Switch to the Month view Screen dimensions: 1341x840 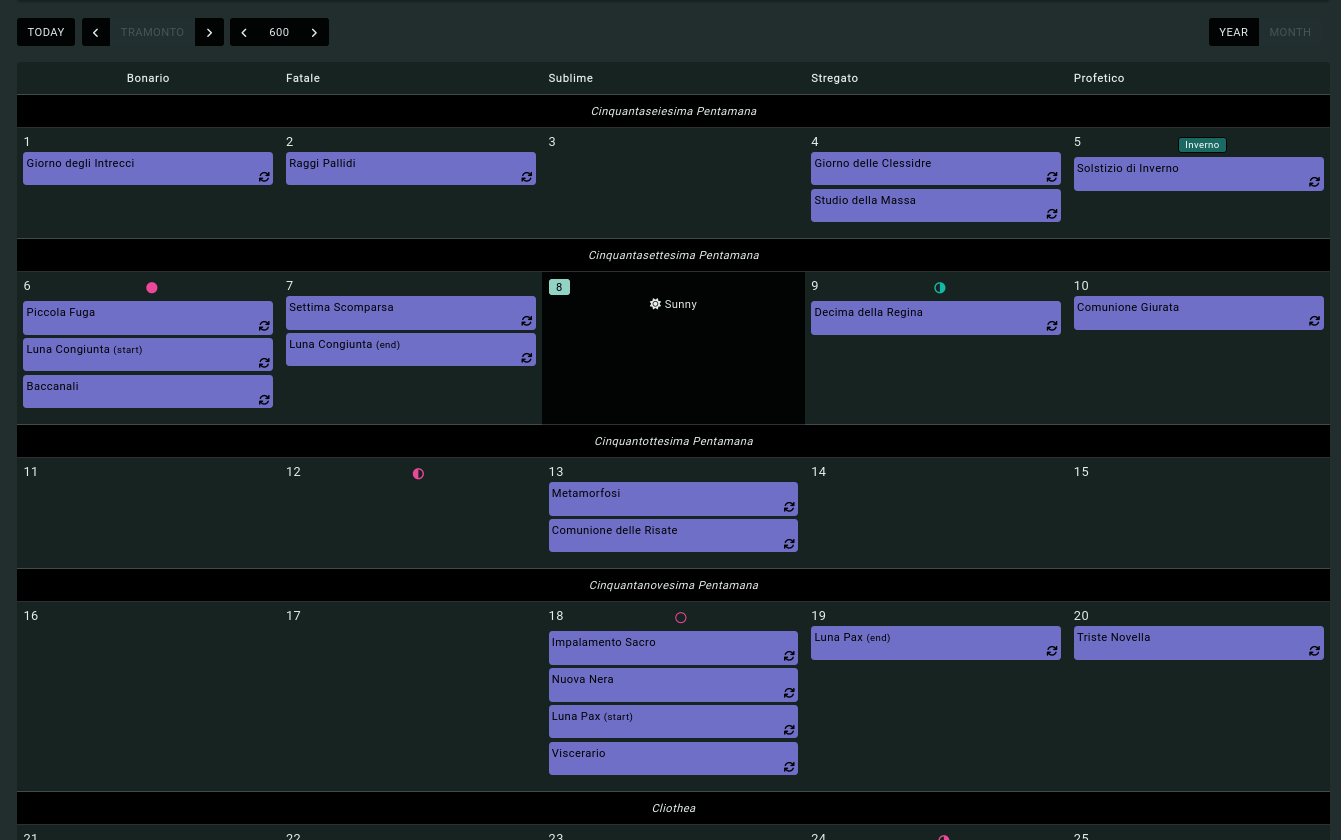pos(1290,32)
